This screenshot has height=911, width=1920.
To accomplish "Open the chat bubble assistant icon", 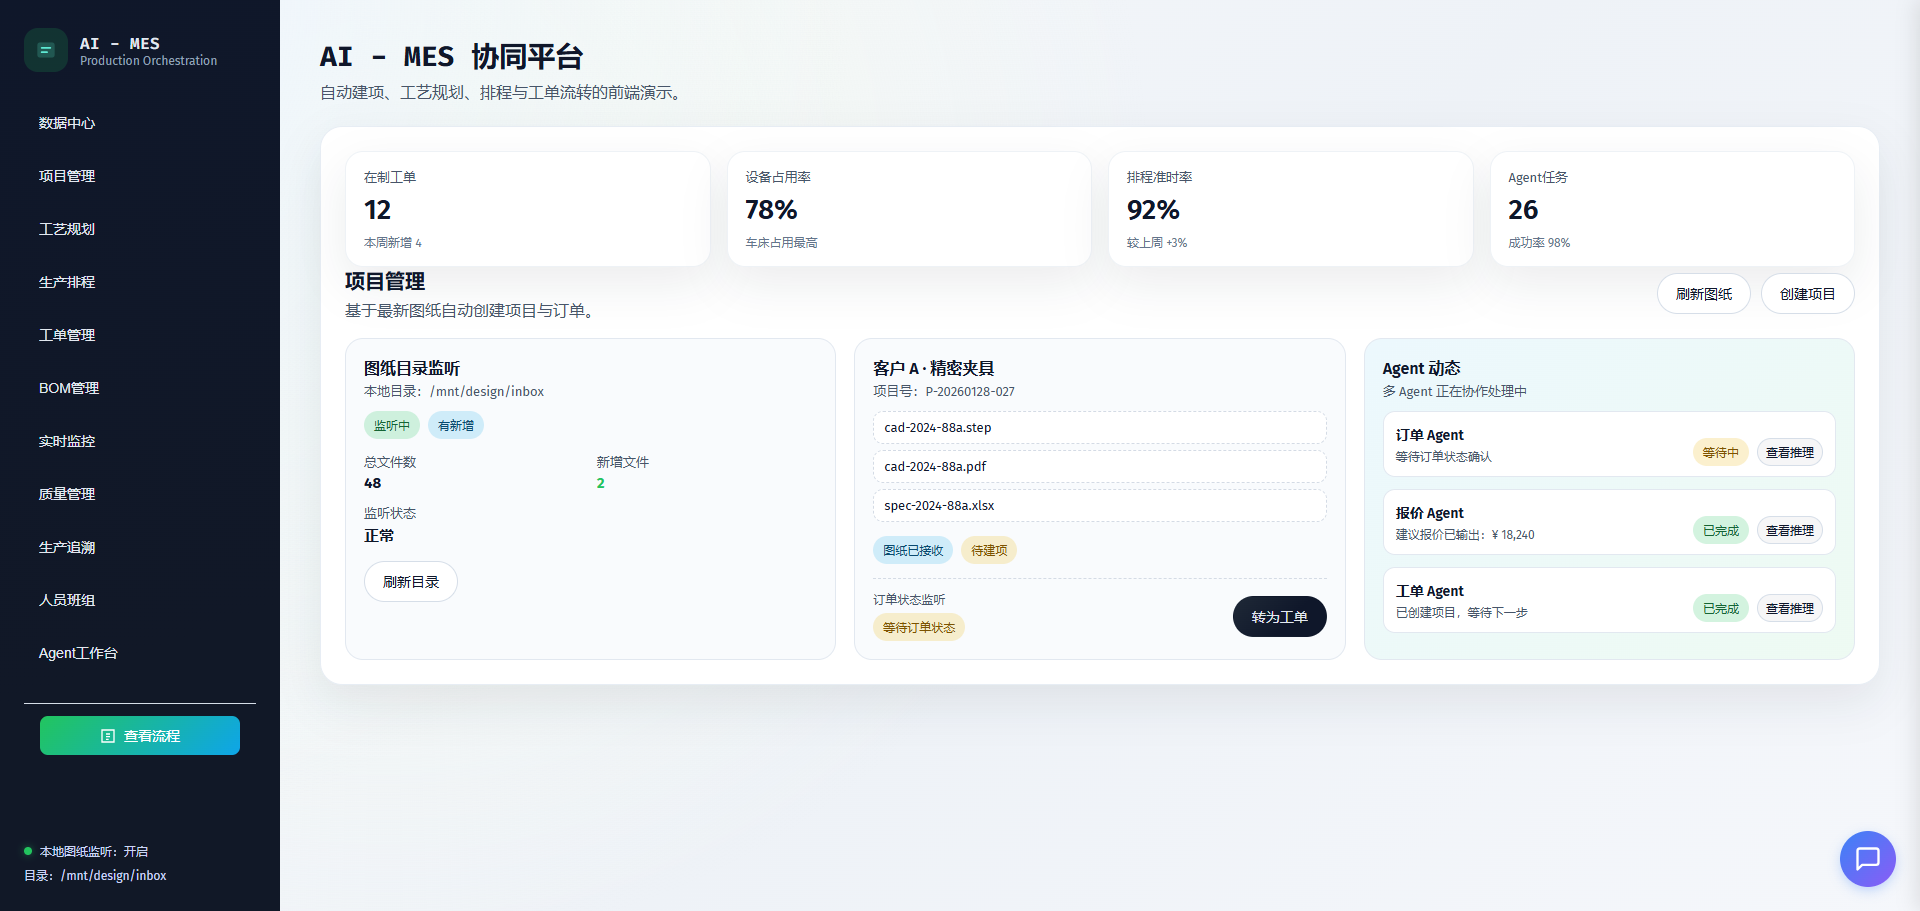I will [1867, 858].
